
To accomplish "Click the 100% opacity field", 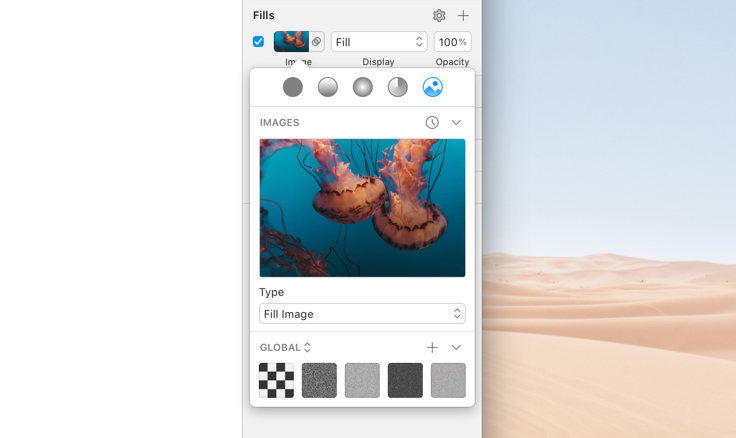I will pyautogui.click(x=452, y=42).
